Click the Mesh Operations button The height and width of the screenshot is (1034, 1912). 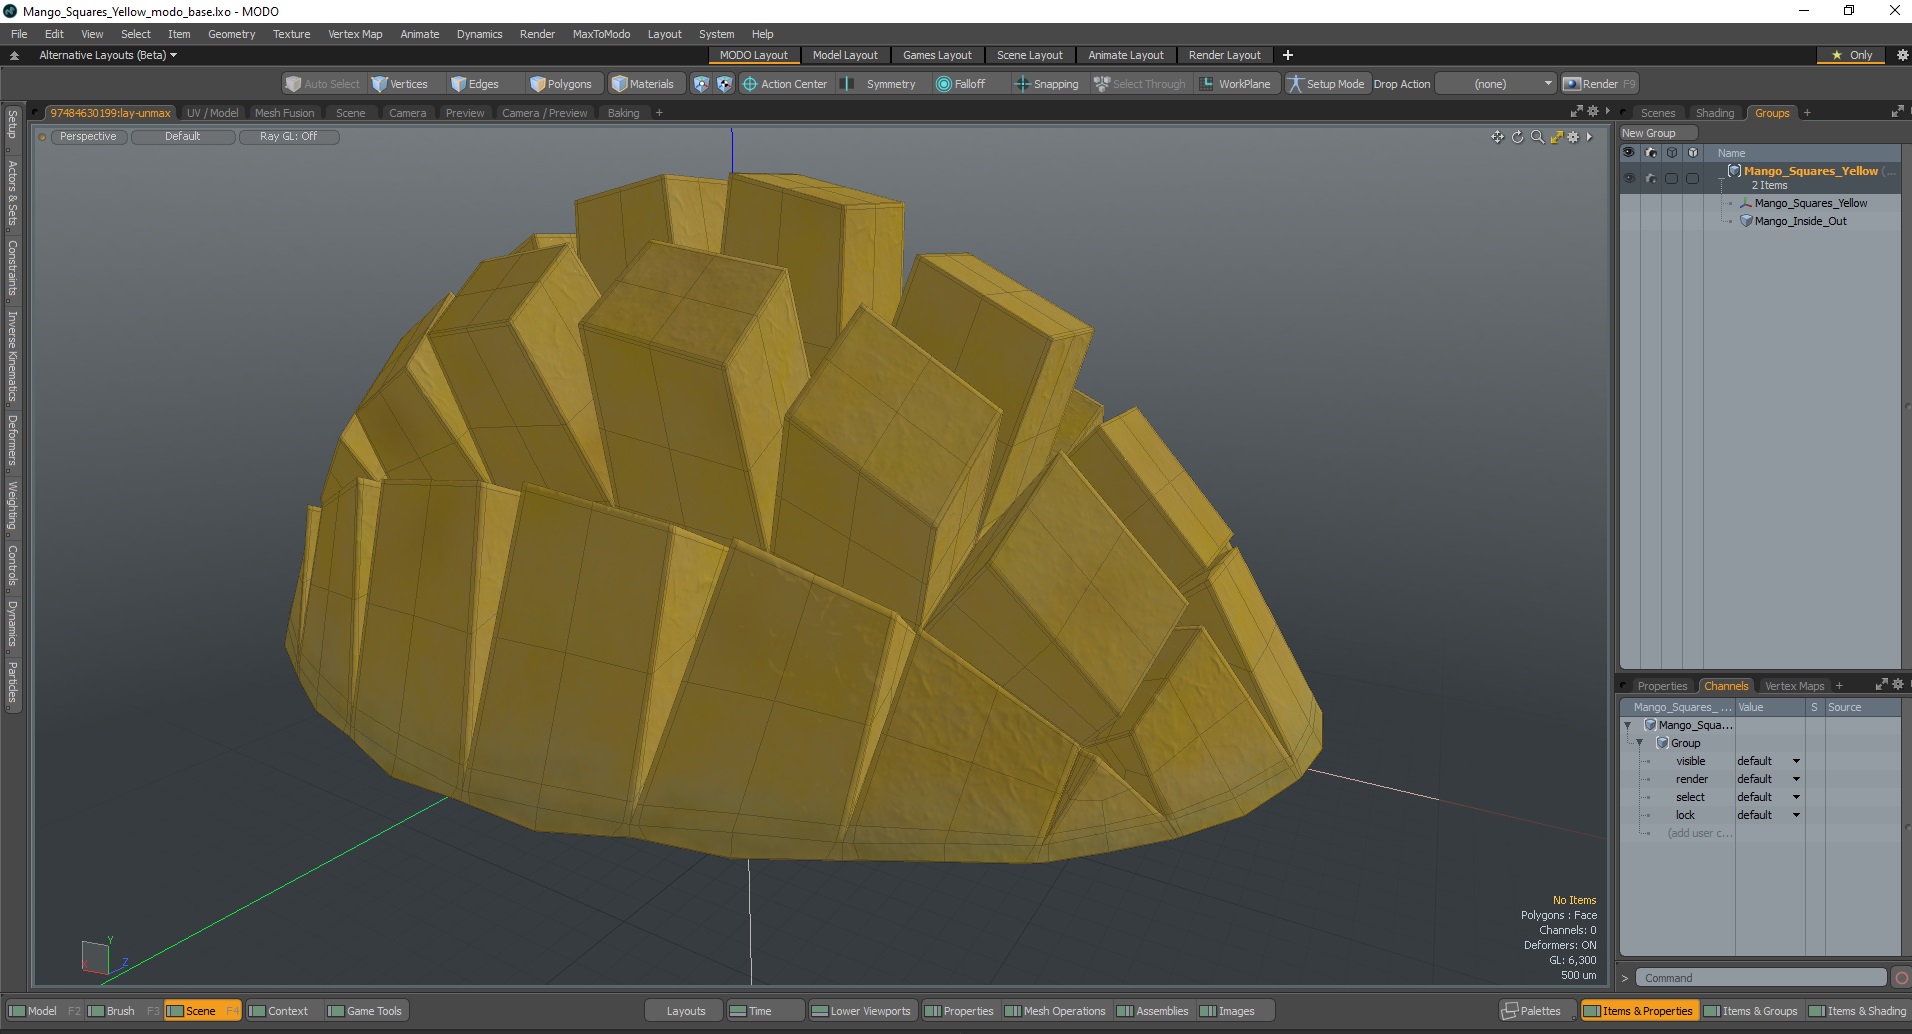click(1055, 1011)
